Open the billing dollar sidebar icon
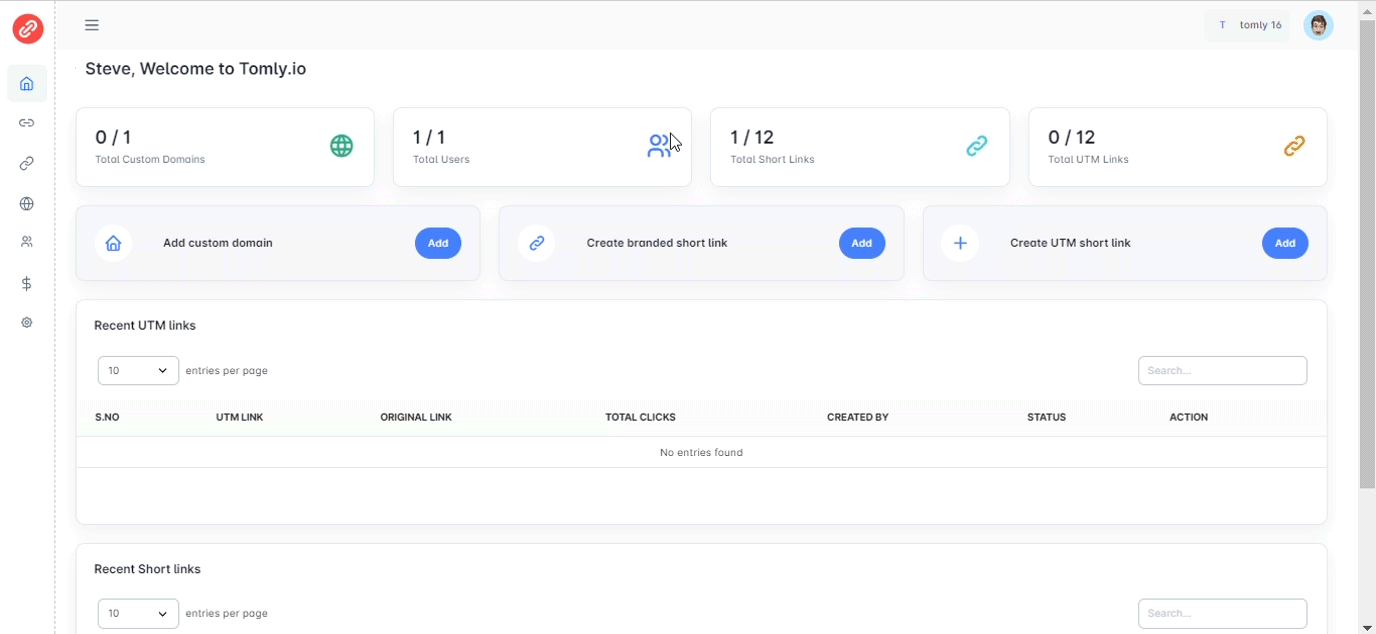Viewport: 1376px width, 634px height. coord(27,284)
